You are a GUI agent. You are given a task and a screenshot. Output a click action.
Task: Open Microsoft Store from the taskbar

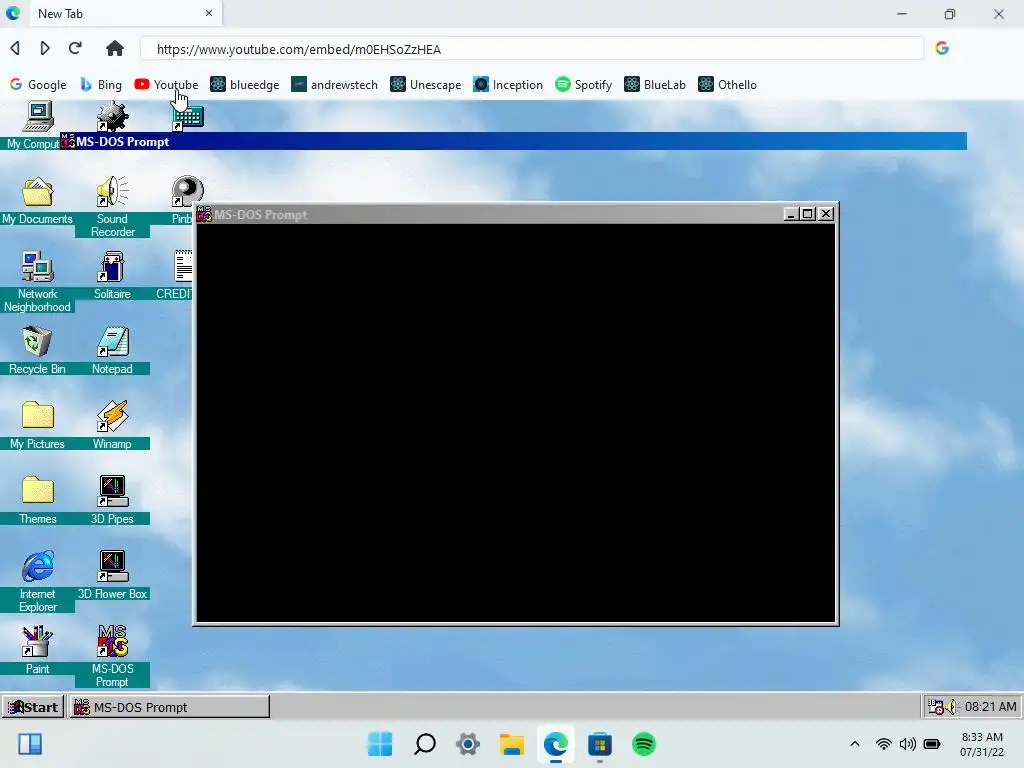600,744
